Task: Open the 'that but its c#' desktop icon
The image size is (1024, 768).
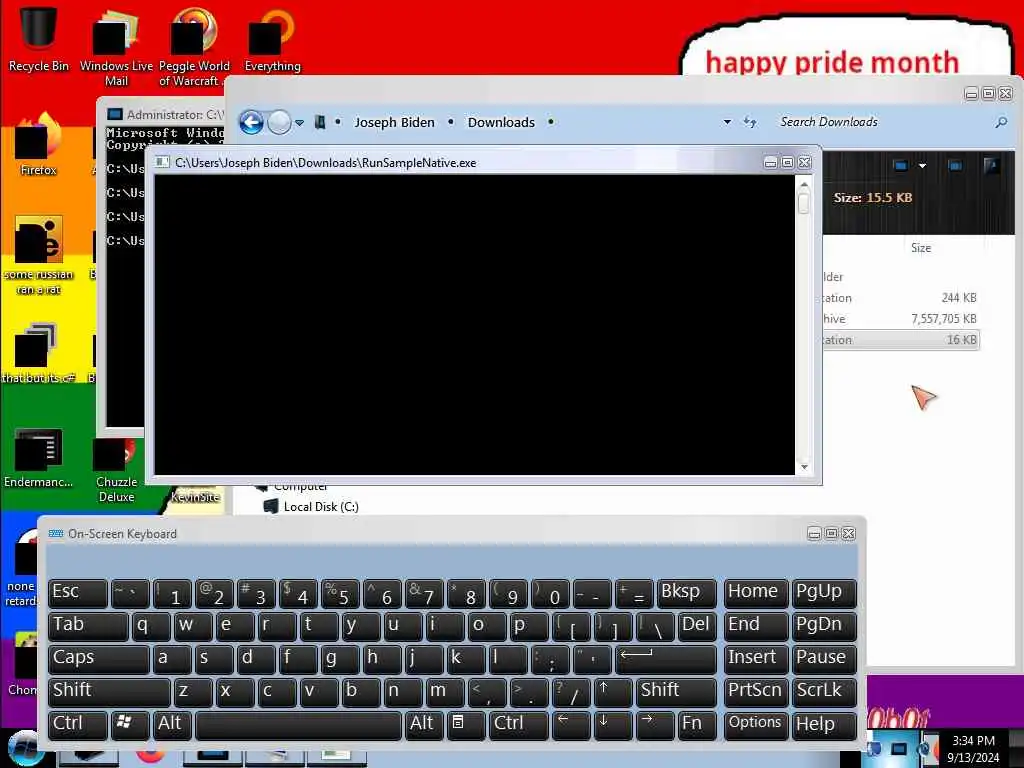Action: 38,353
